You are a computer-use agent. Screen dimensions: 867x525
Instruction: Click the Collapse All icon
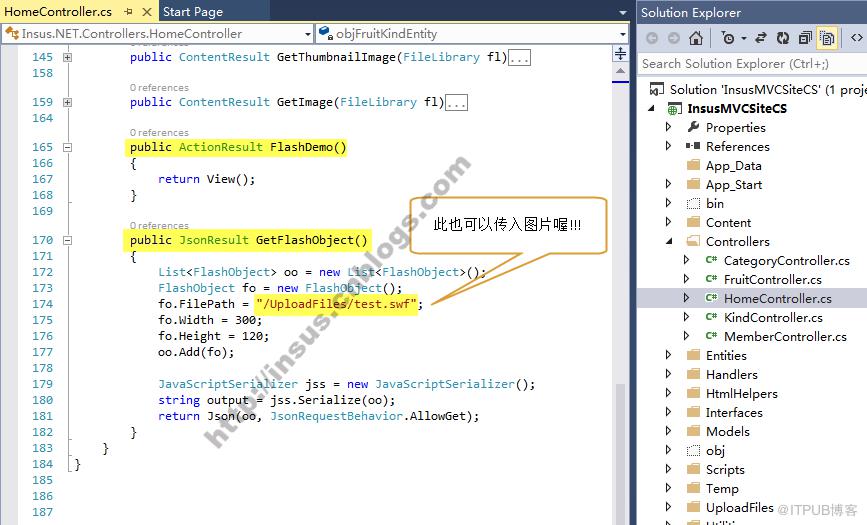(x=805, y=38)
